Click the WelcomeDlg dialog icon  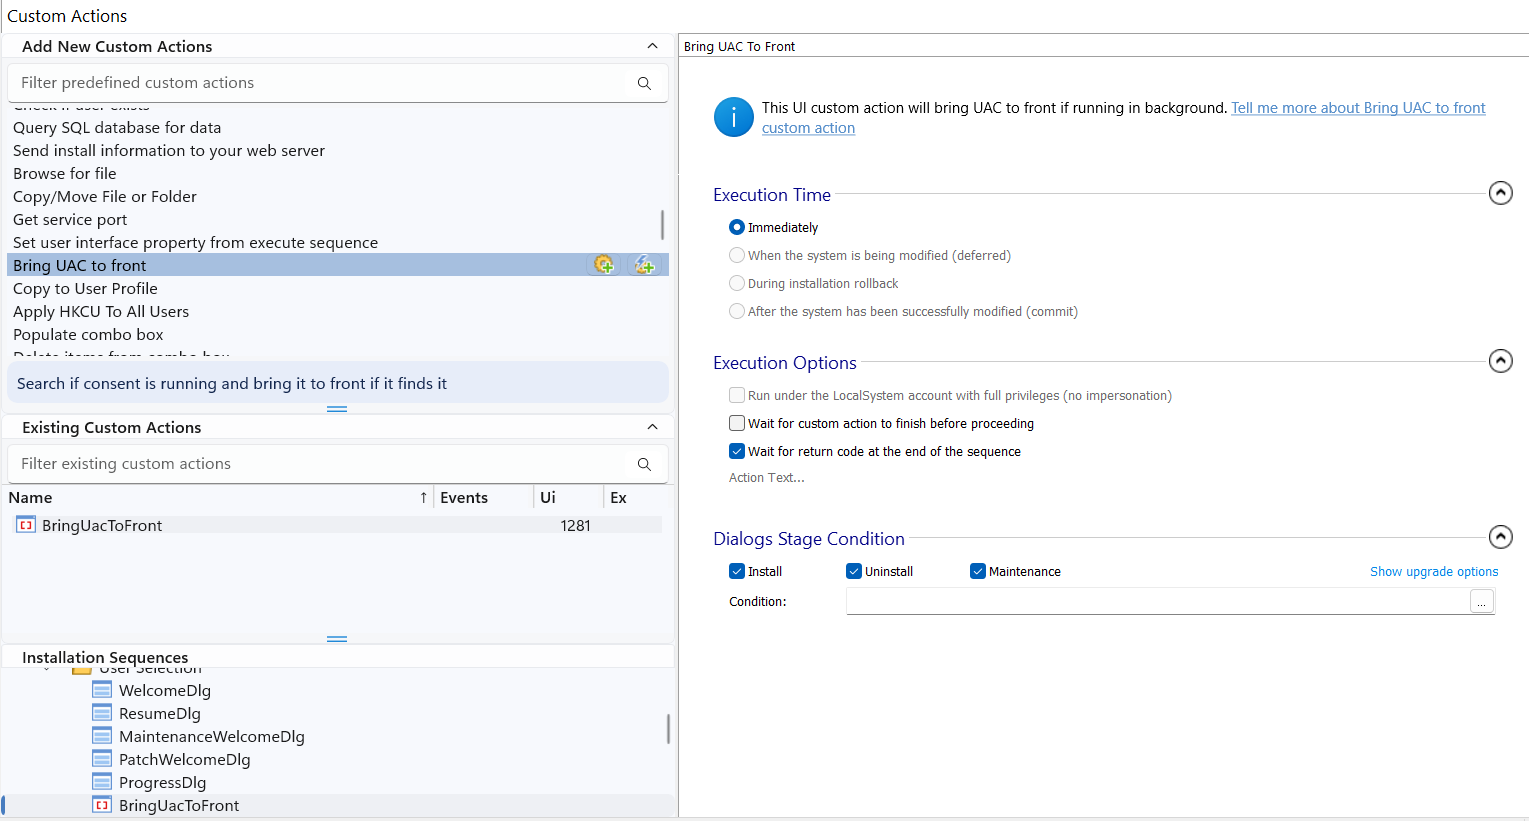(102, 690)
